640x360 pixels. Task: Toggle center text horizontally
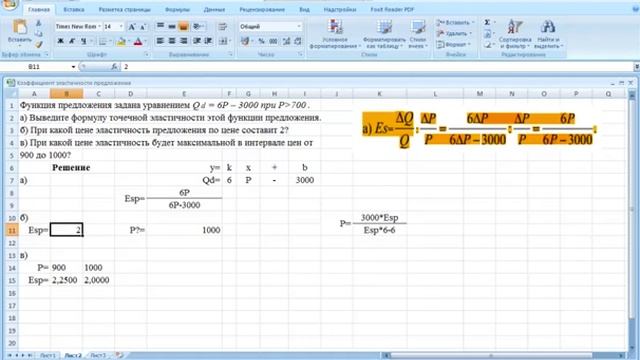tap(172, 41)
